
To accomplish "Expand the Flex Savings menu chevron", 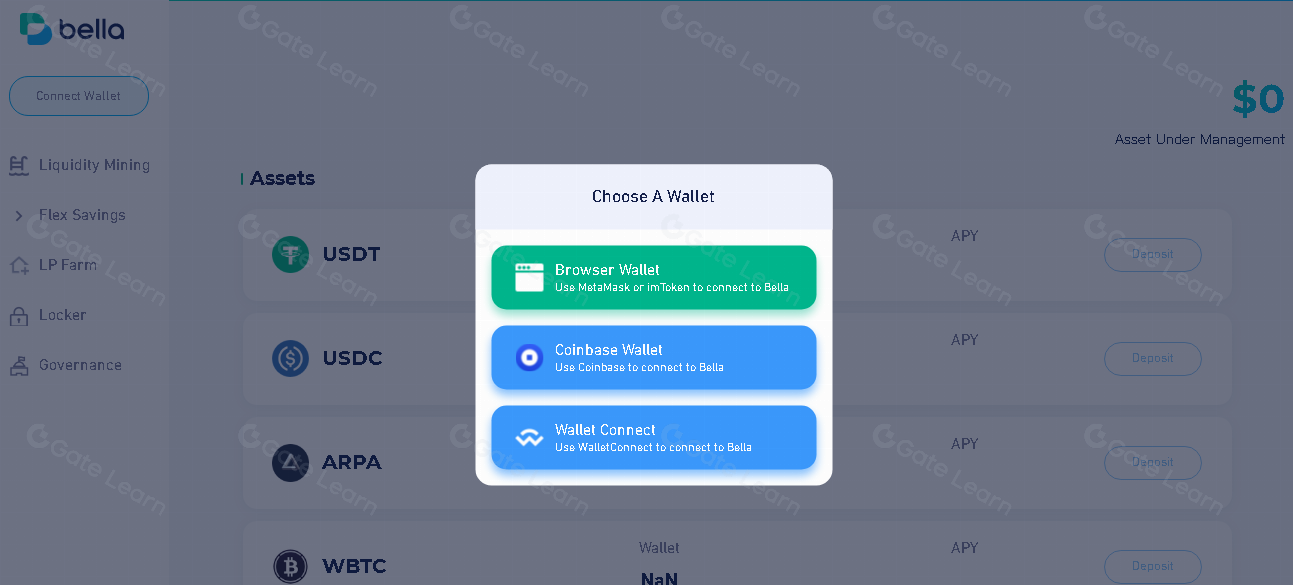I will click(x=18, y=214).
